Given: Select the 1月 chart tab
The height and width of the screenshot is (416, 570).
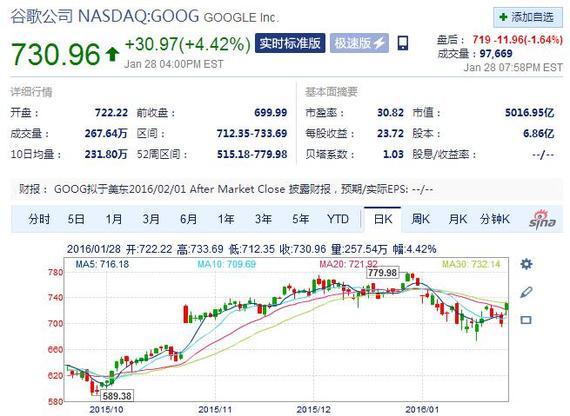Looking at the screenshot, I should coord(114,219).
